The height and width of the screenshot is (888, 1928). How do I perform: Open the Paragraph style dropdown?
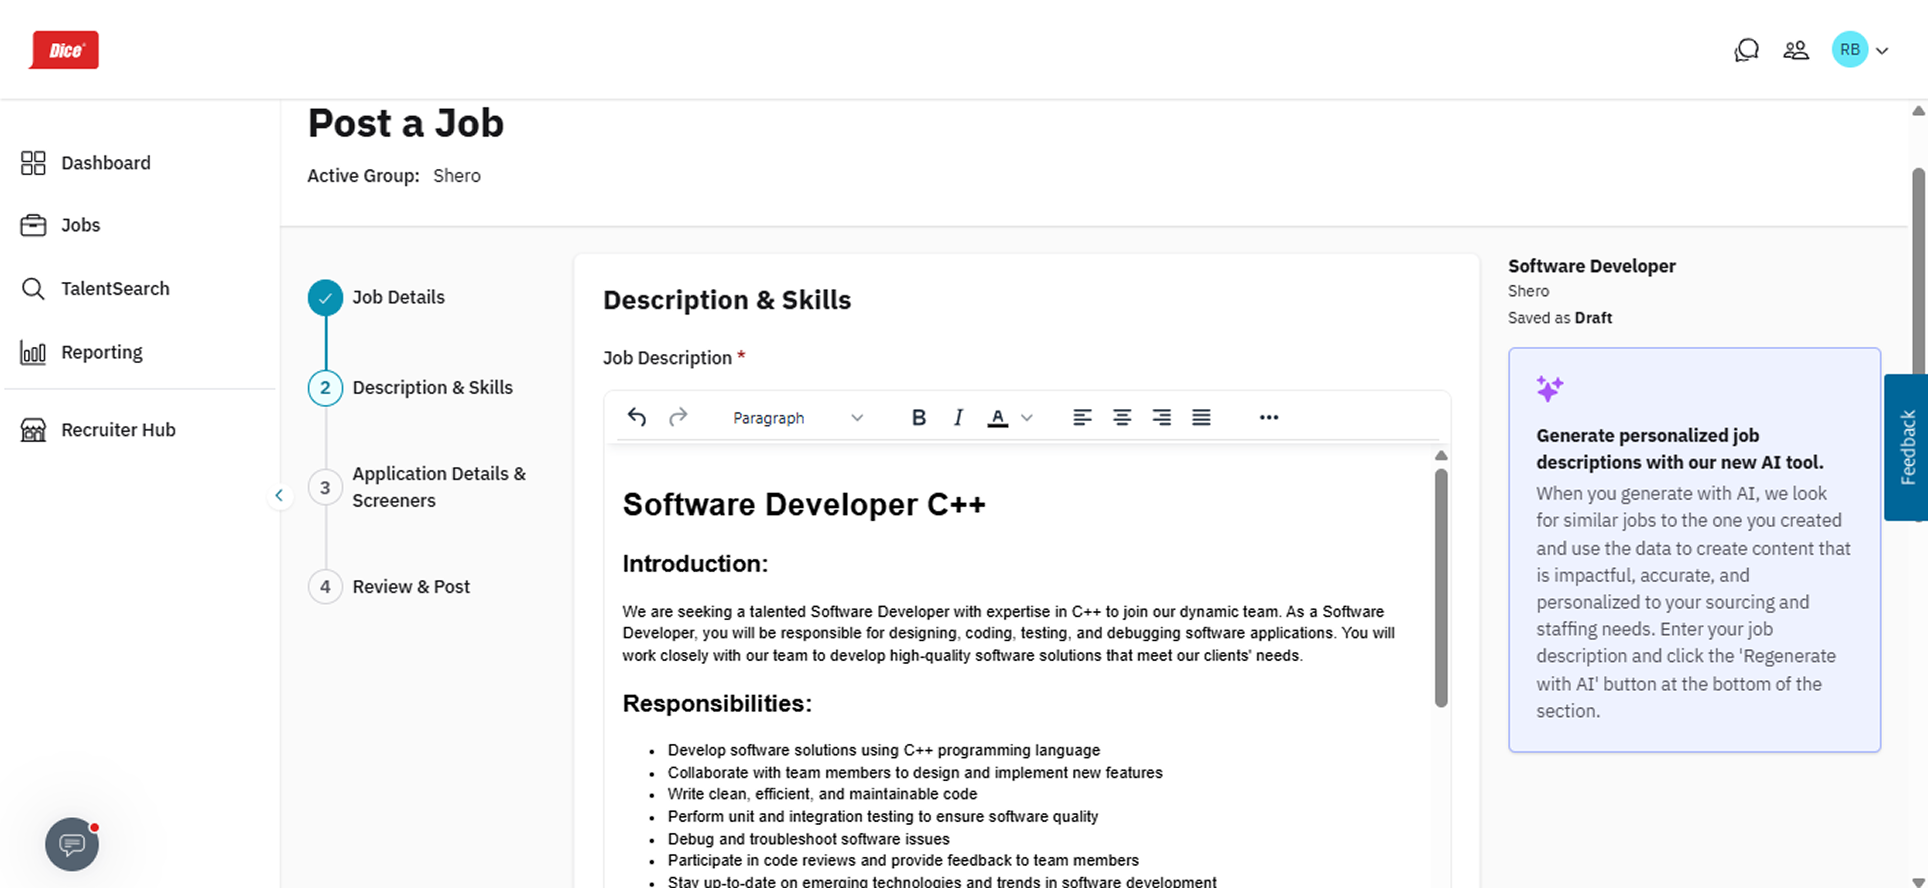pyautogui.click(x=797, y=418)
